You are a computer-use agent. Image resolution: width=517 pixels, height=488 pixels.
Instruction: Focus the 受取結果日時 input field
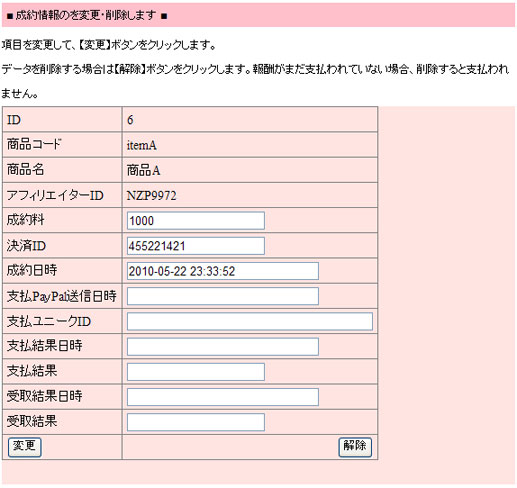click(223, 397)
